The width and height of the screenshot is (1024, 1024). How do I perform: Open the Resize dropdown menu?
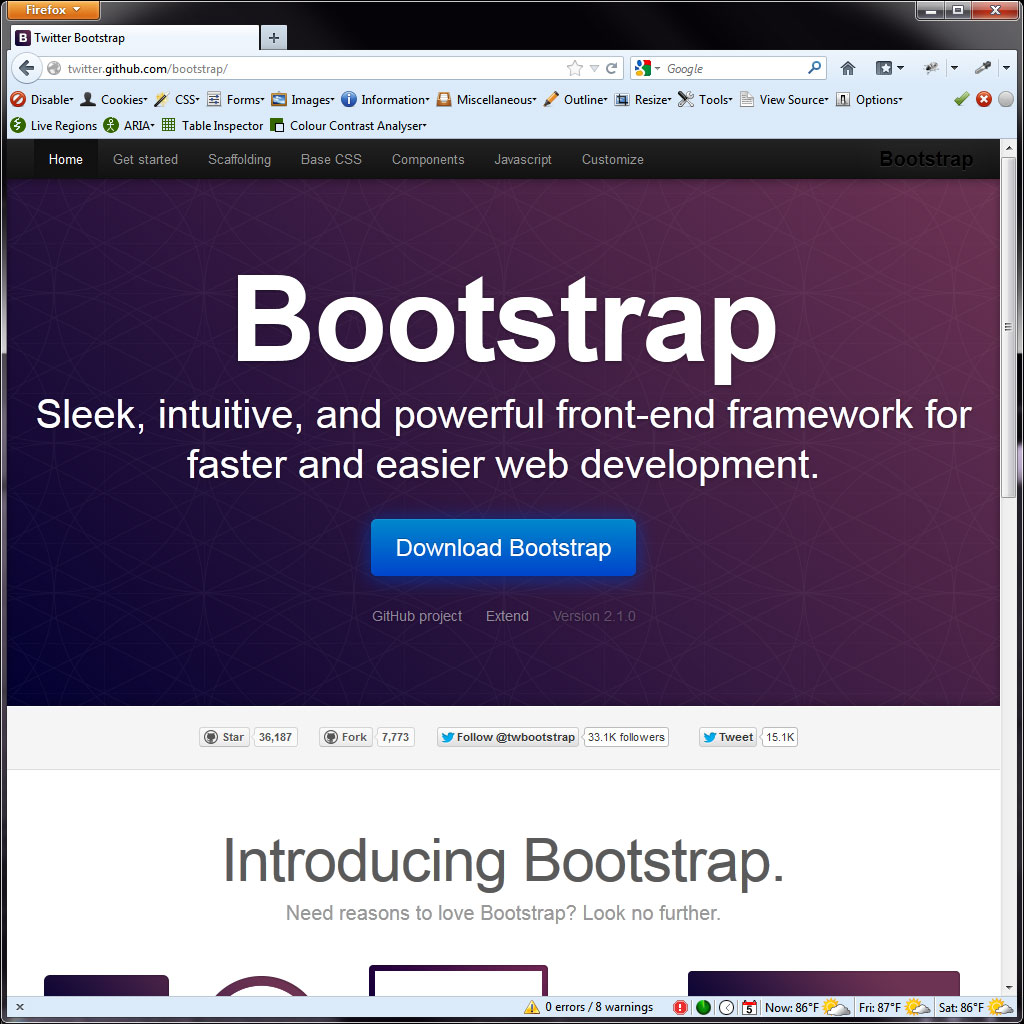(643, 99)
